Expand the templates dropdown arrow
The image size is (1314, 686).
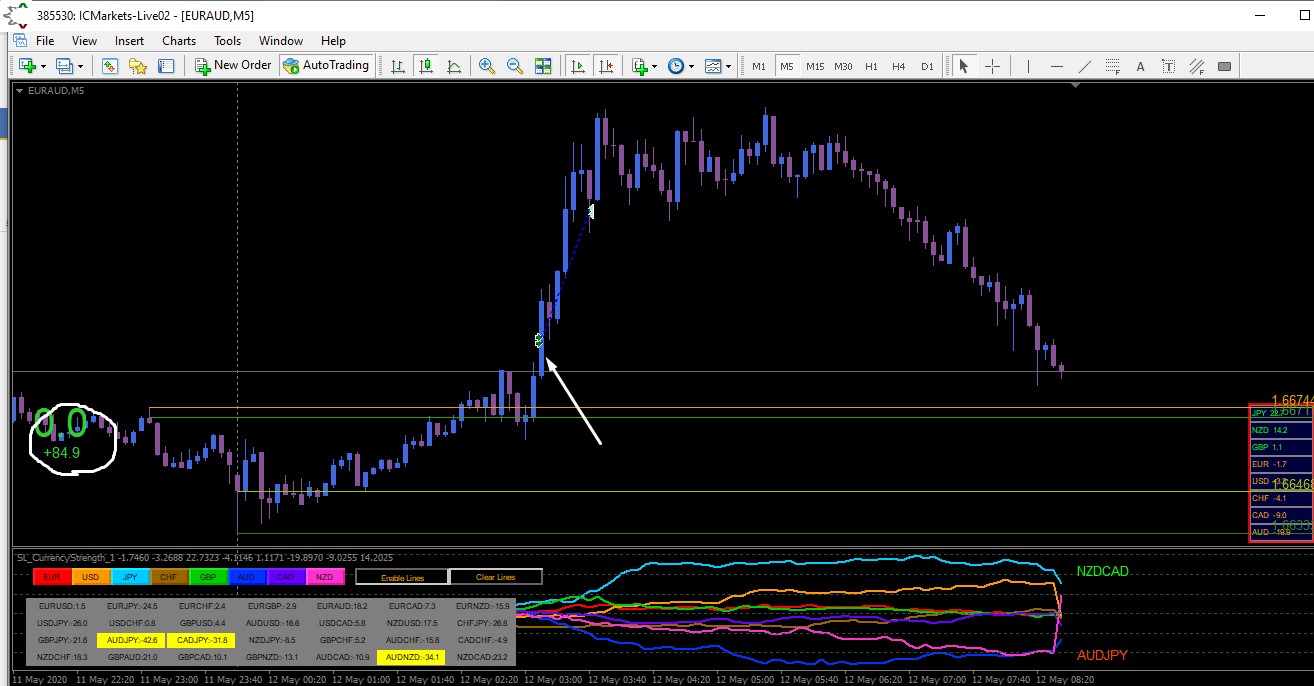point(728,66)
